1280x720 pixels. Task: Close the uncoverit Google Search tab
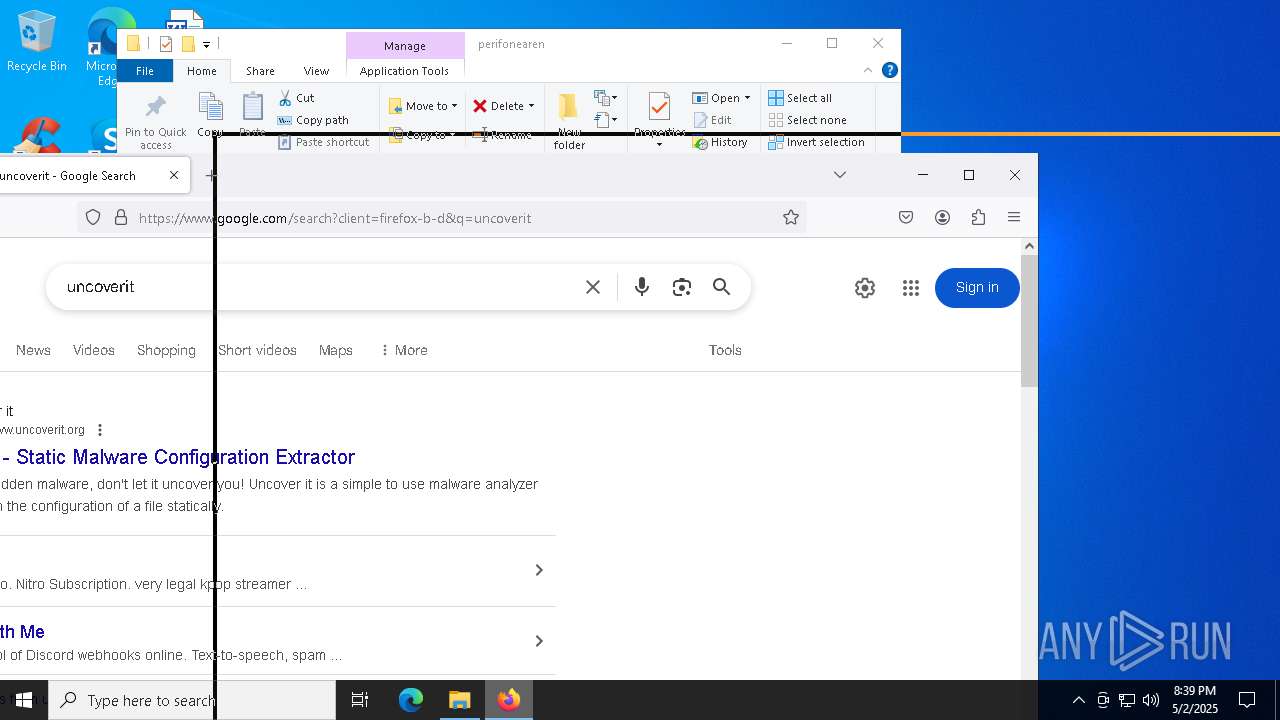point(174,175)
